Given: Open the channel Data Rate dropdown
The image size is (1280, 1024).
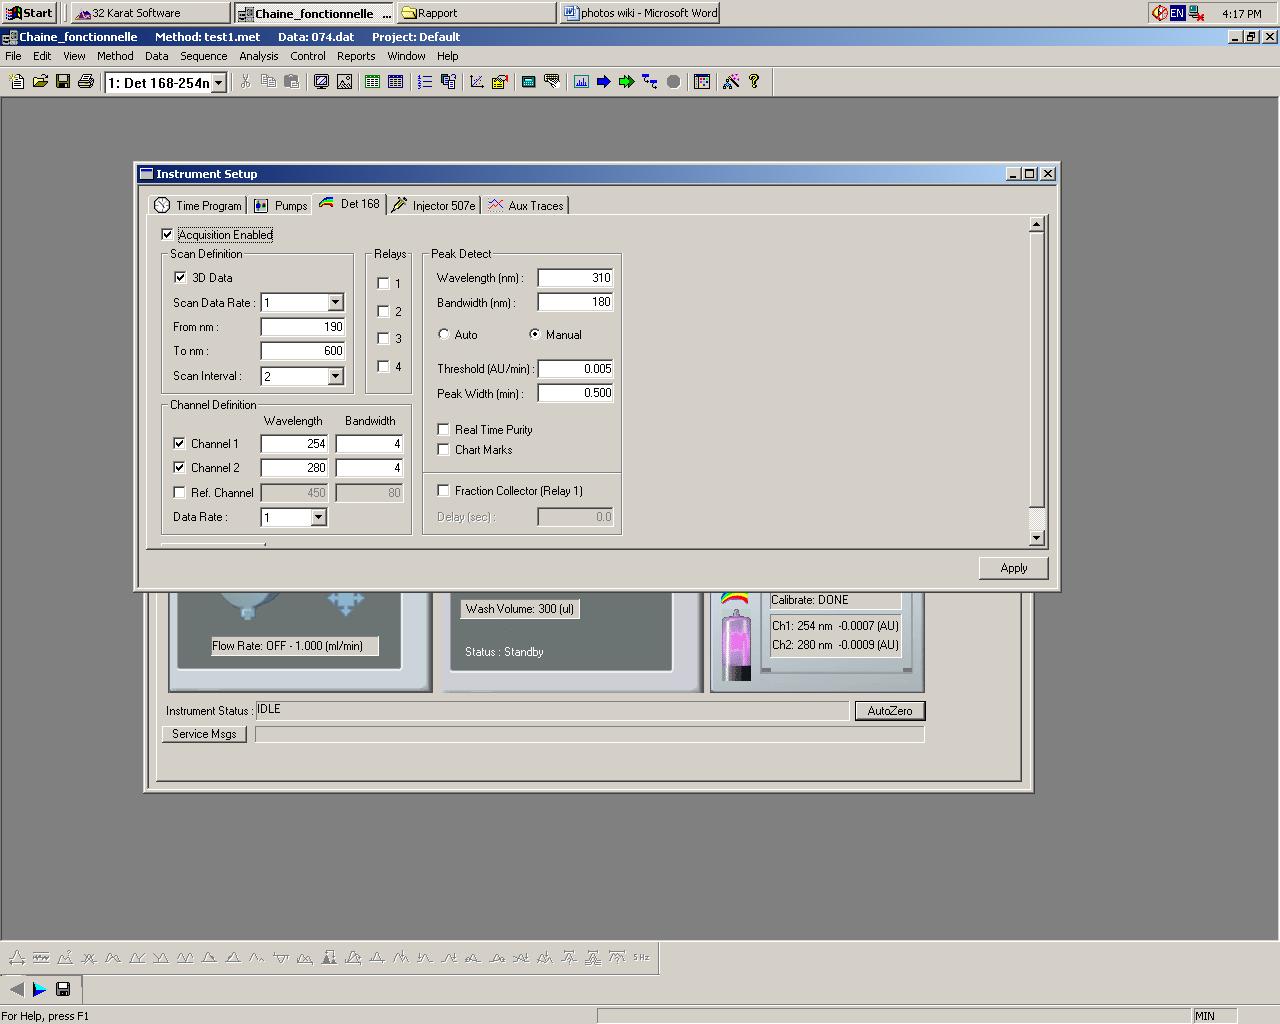Looking at the screenshot, I should click(318, 517).
